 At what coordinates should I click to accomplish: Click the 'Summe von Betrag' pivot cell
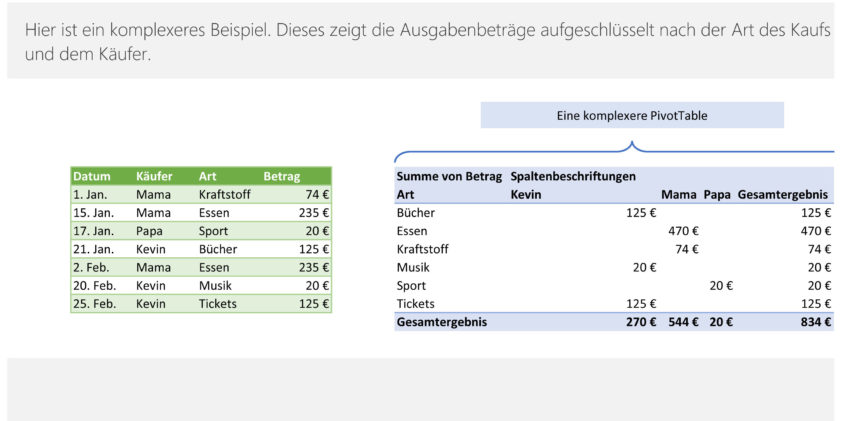pyautogui.click(x=449, y=176)
